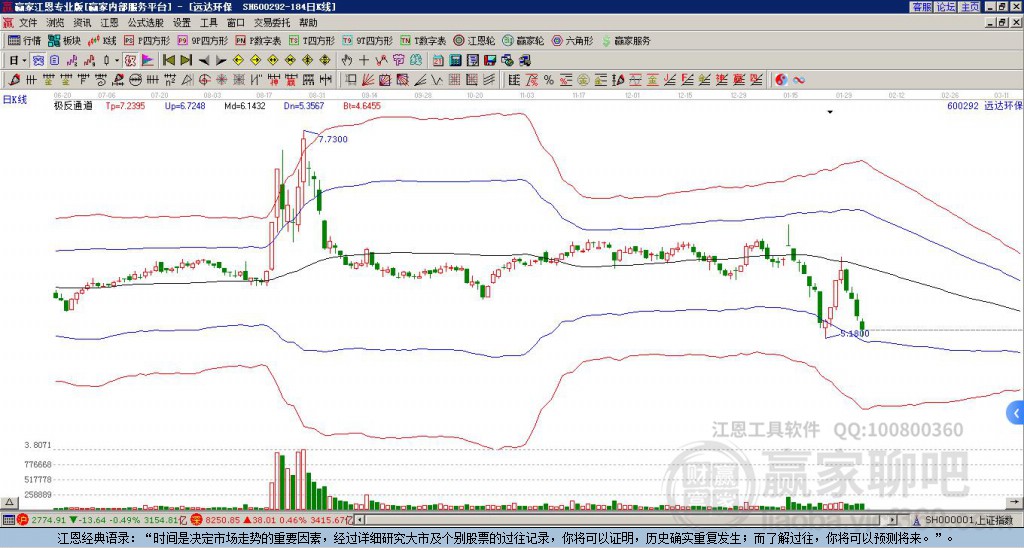Image resolution: width=1024 pixels, height=548 pixels.
Task: Select the hand pan tool
Action: coord(346,61)
